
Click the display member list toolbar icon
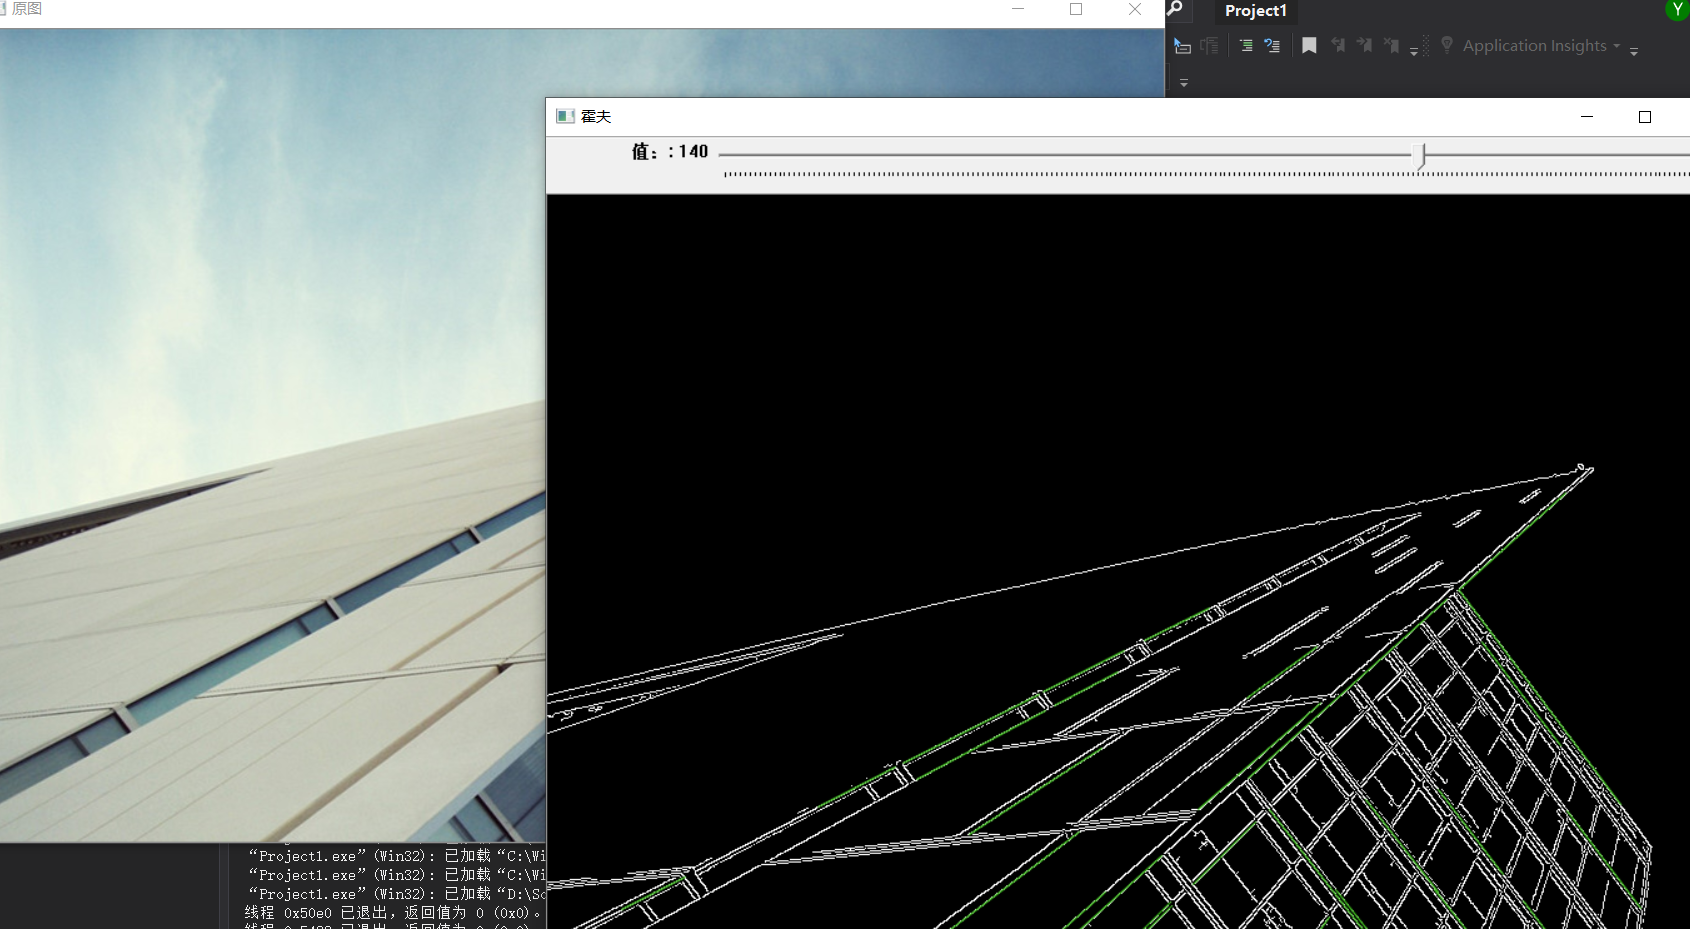point(1182,46)
